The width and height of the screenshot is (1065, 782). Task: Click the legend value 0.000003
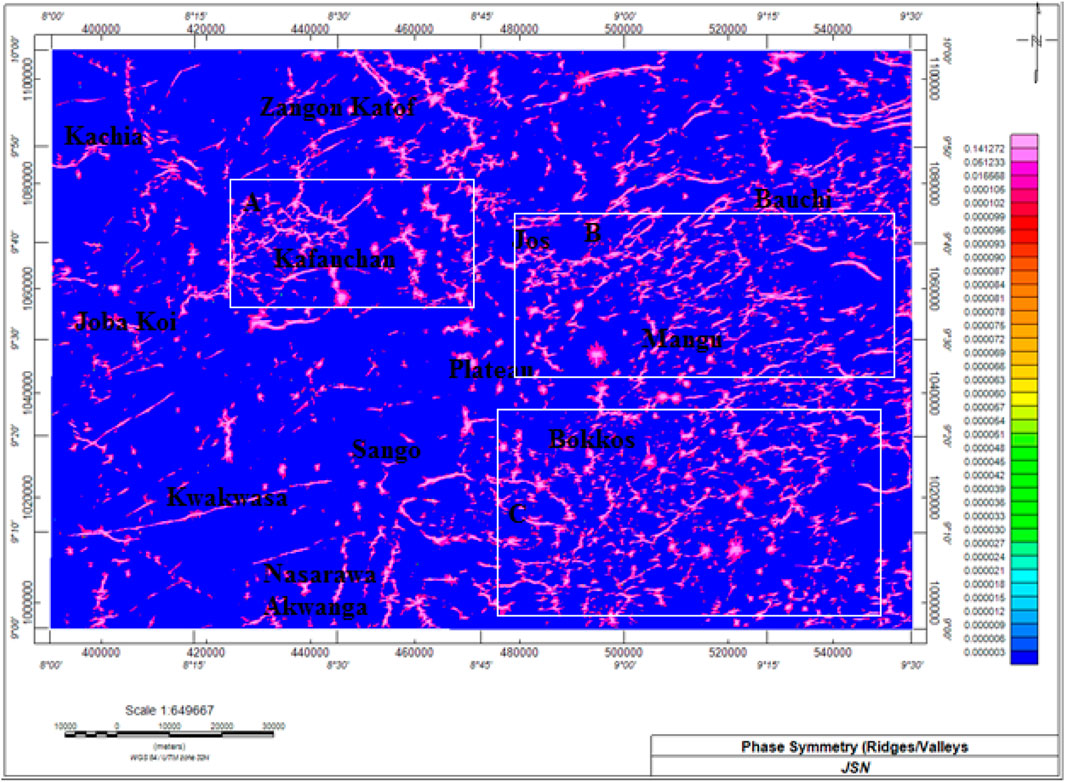pos(983,652)
